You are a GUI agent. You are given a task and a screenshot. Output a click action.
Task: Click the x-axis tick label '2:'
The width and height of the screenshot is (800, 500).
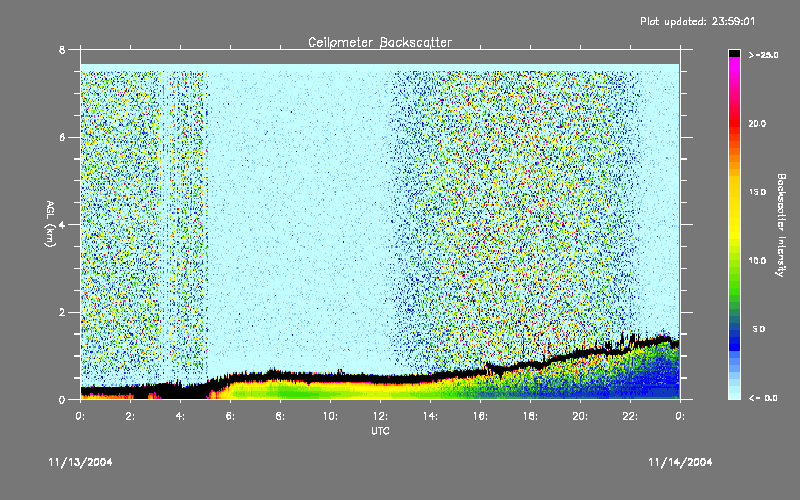tap(130, 416)
